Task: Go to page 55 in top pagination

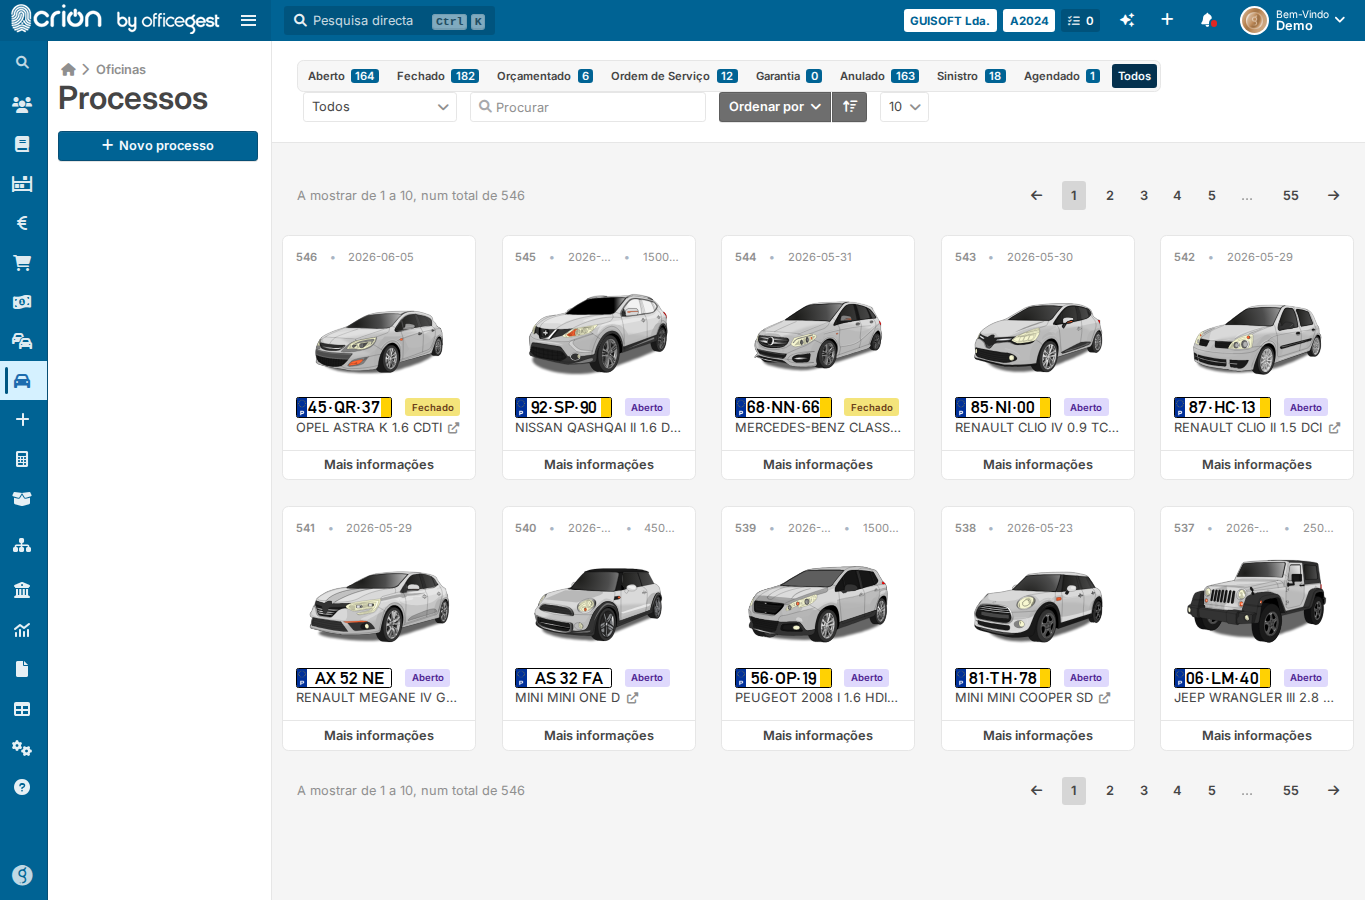Action: (x=1291, y=196)
